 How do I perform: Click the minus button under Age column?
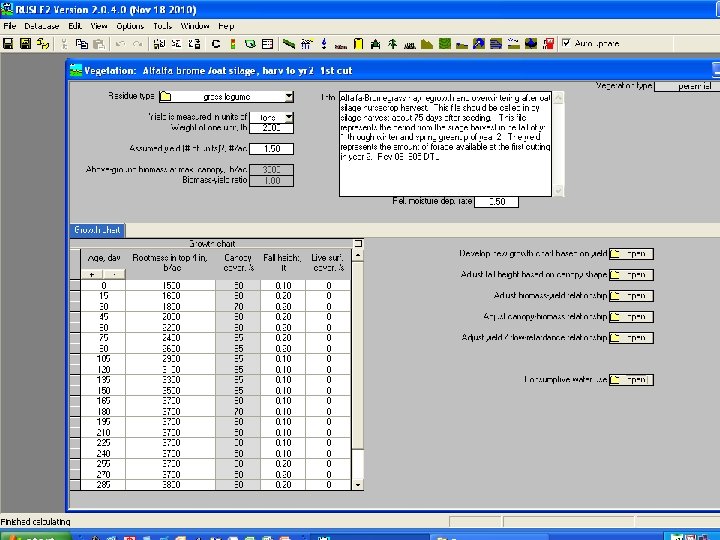tap(114, 274)
